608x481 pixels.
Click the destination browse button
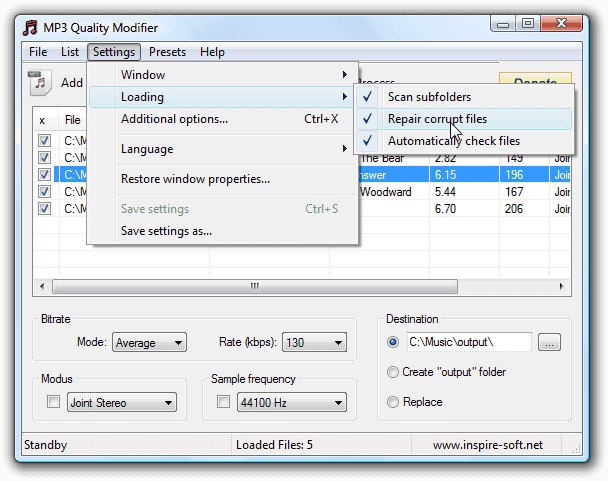549,342
